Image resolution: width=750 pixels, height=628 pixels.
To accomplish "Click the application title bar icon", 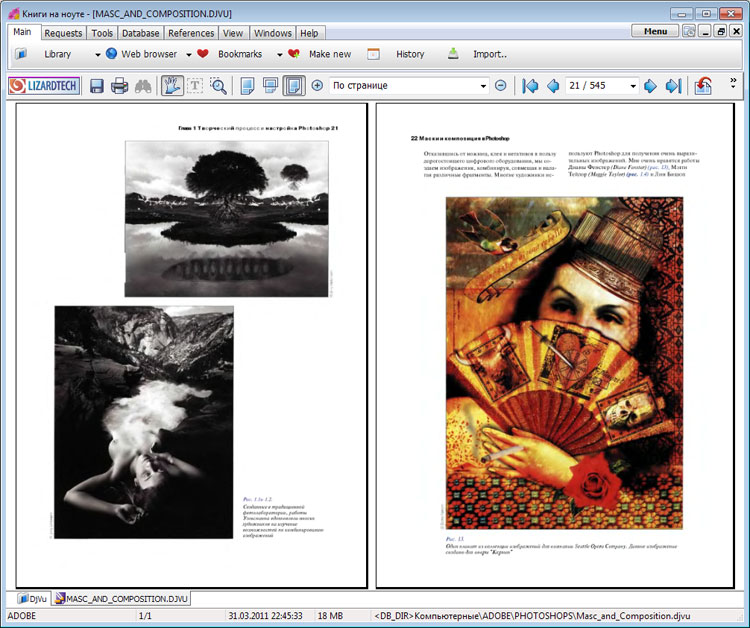I will (x=14, y=13).
